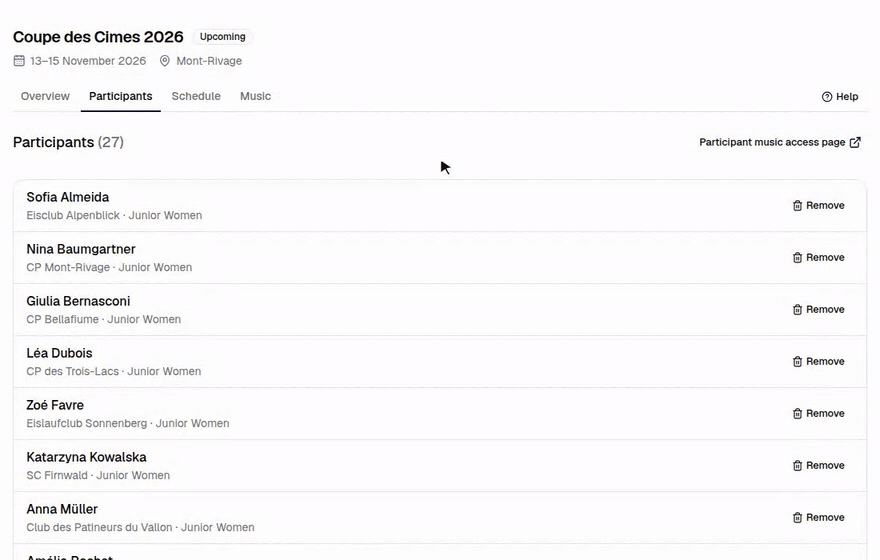Click the Participants (27) heading
This screenshot has width=880, height=560.
[68, 142]
